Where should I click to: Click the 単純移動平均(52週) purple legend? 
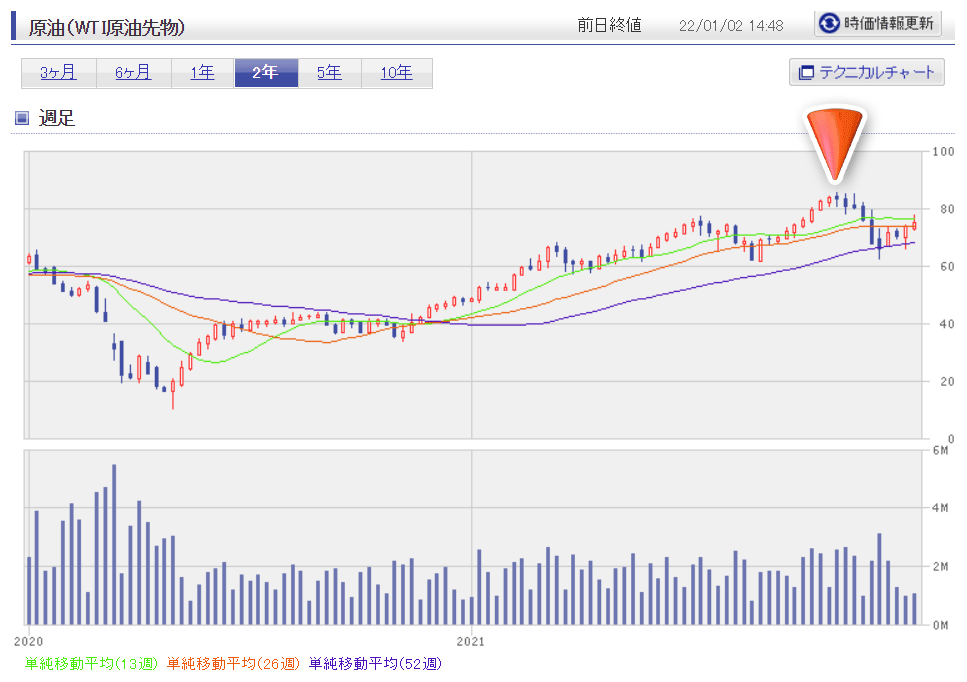(375, 663)
